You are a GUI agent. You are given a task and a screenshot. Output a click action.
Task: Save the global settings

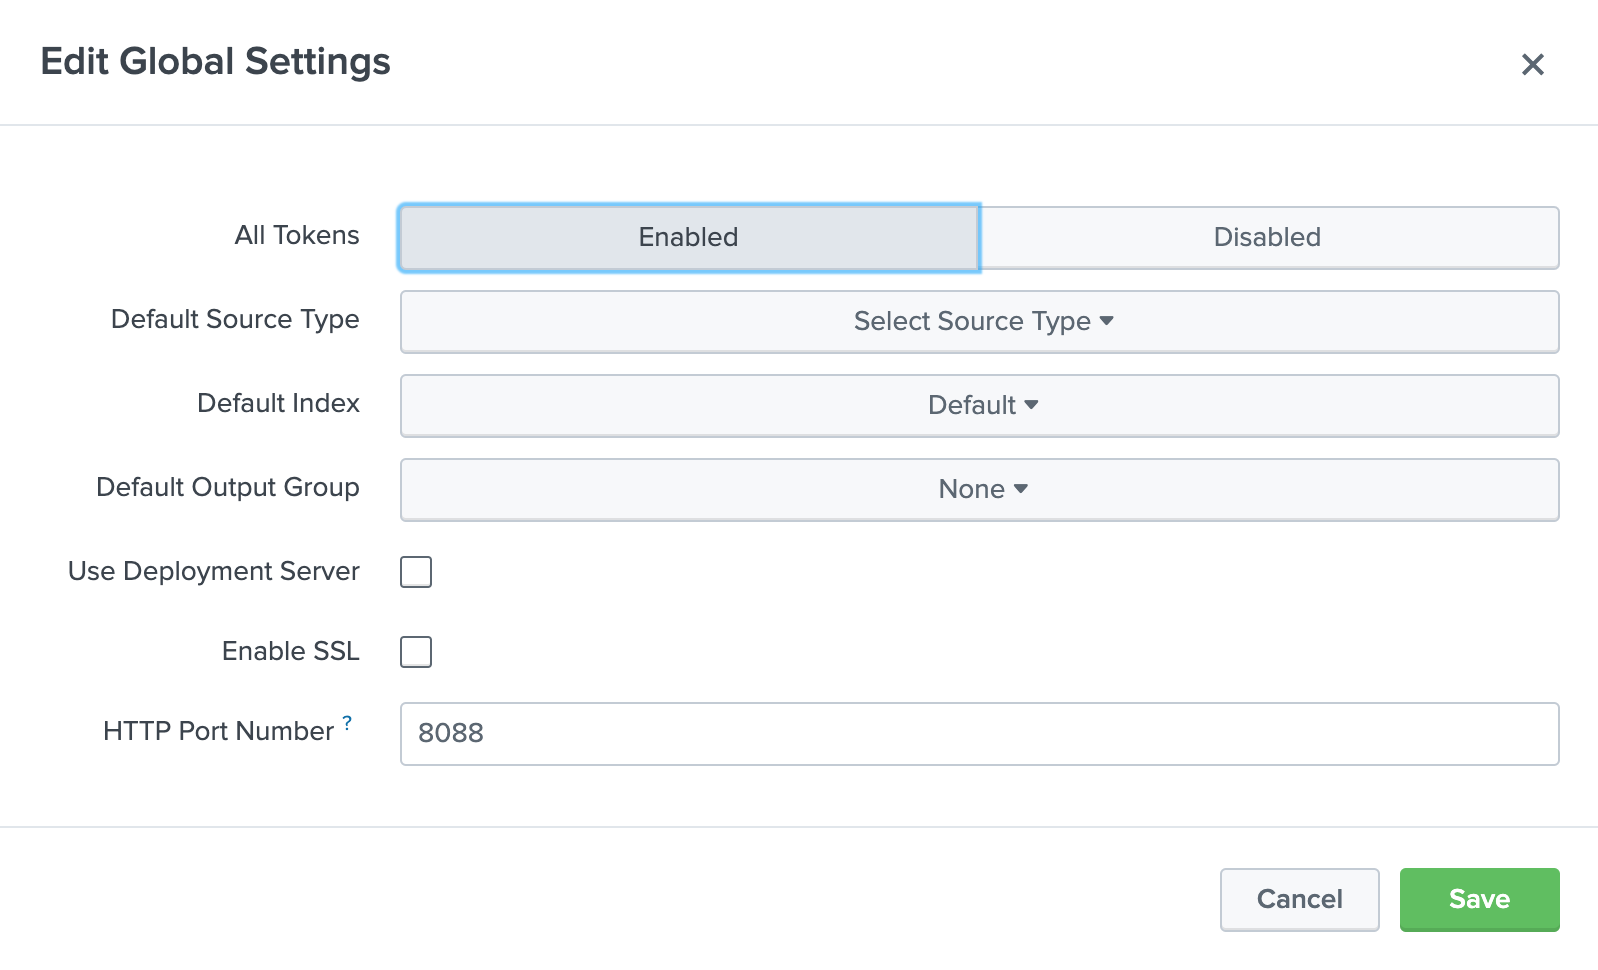coord(1479,899)
